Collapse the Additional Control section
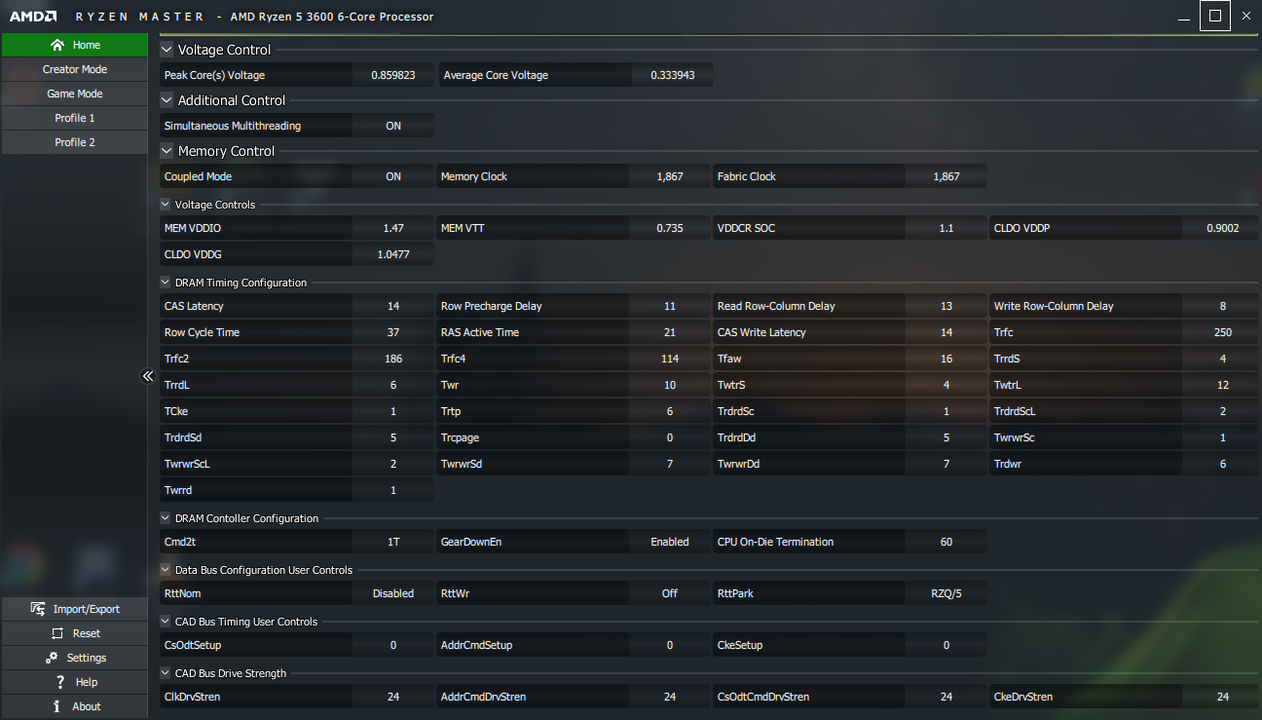The width and height of the screenshot is (1262, 720). (167, 100)
